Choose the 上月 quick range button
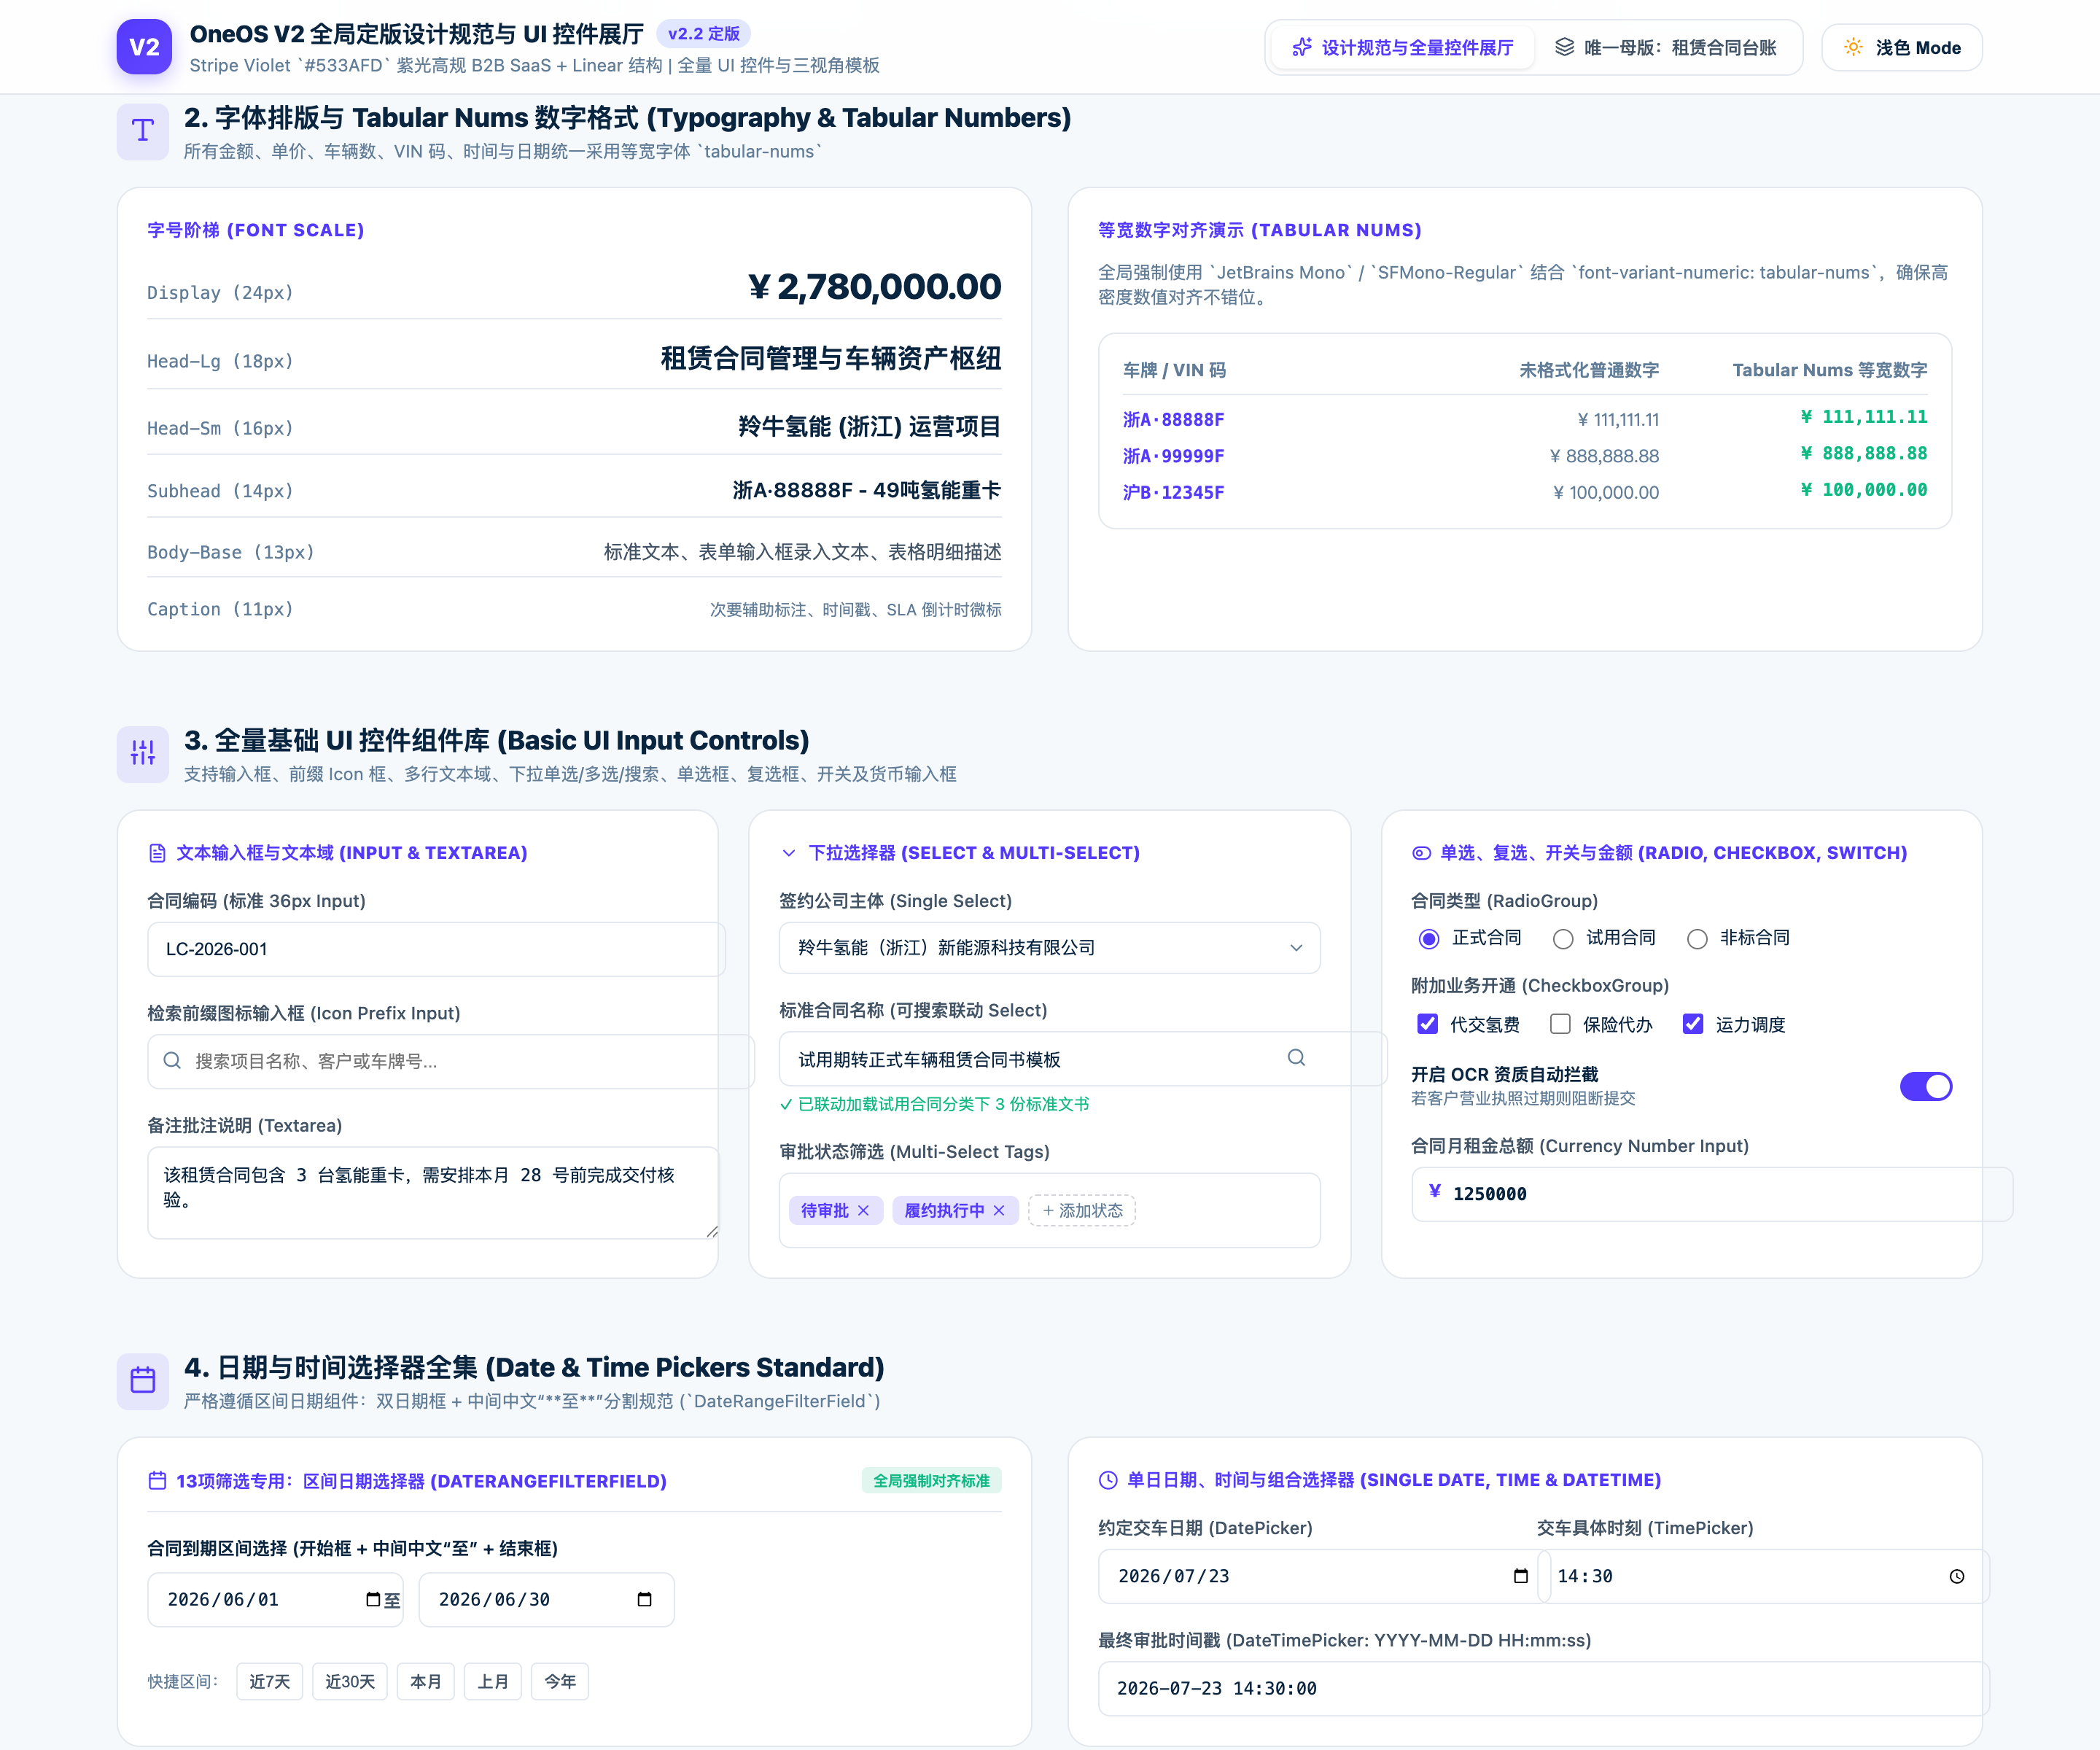Screen dimensions: 2100x1750 (x=493, y=1681)
